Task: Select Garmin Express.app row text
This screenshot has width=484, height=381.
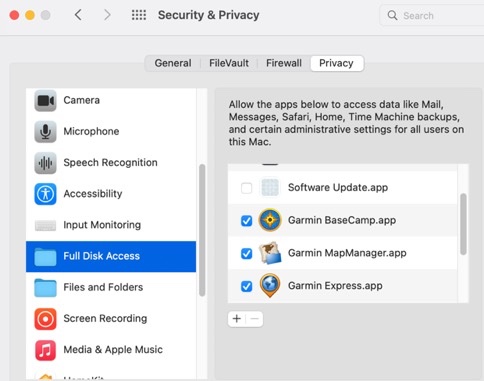Action: [335, 286]
